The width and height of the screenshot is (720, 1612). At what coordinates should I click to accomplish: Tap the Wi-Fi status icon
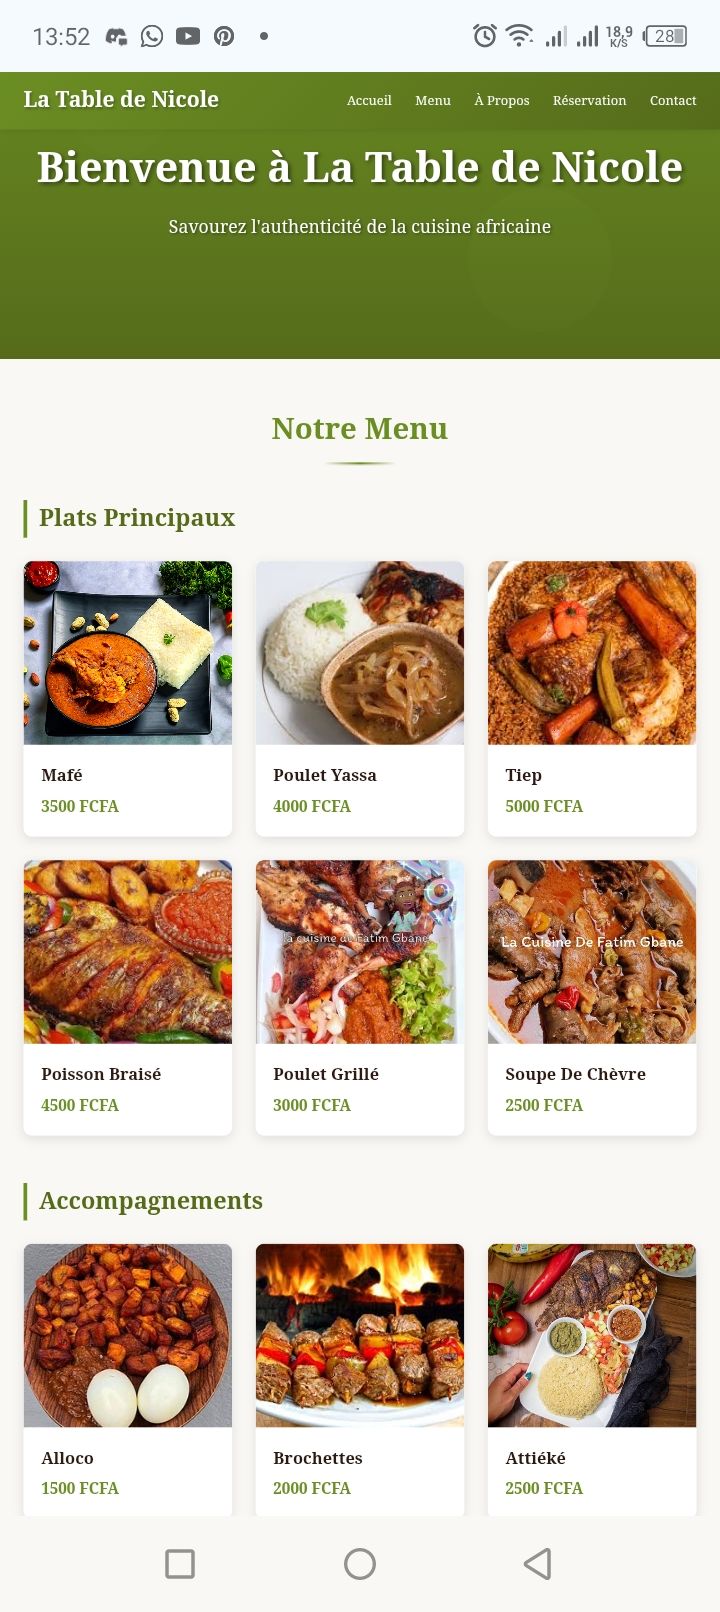[x=519, y=37]
